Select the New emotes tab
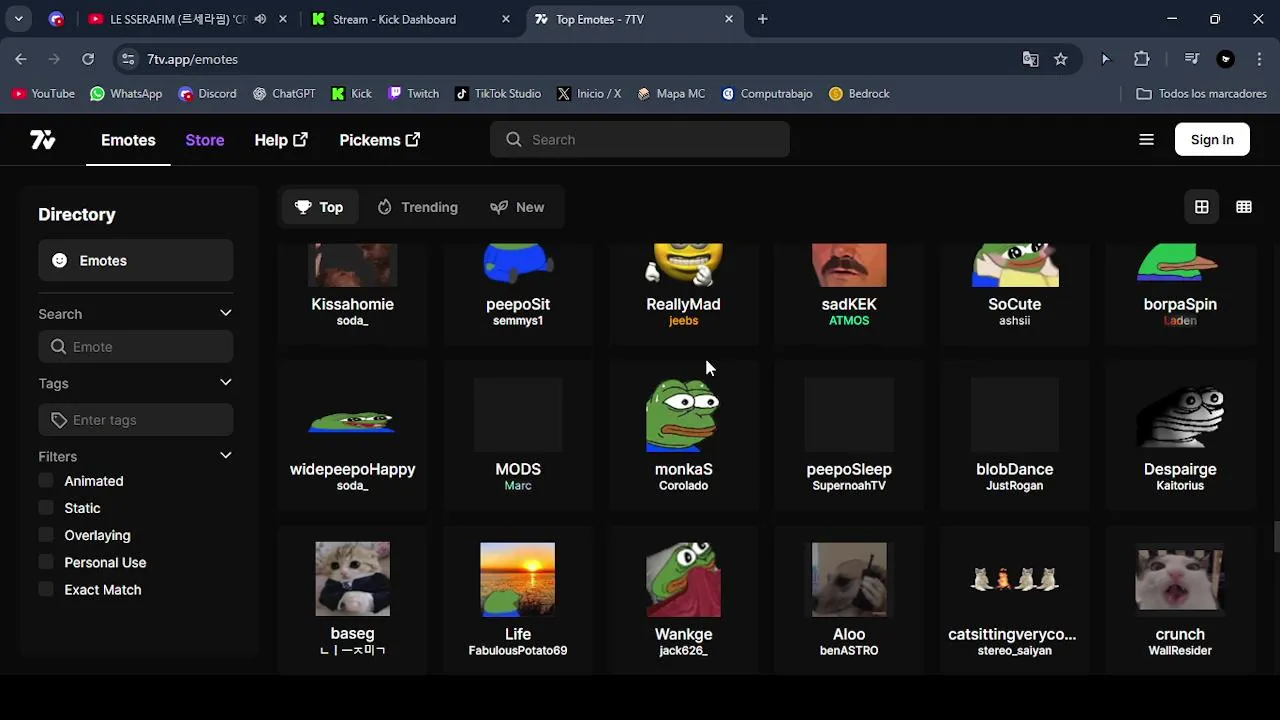Screen dimensions: 1280x720 [x=517, y=207]
